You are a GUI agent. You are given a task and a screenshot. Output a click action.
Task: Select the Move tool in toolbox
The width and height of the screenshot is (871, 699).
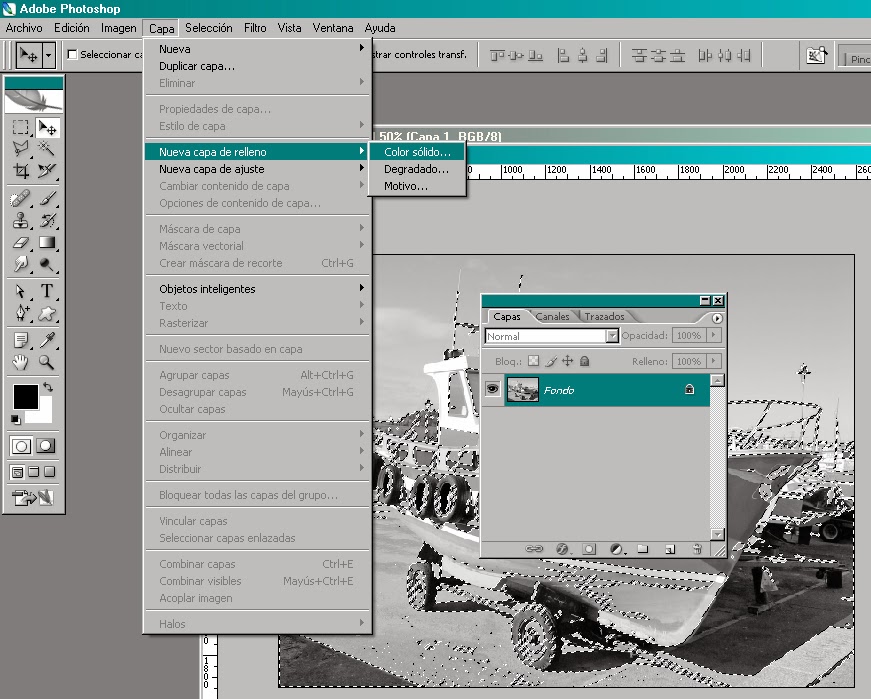pos(47,128)
